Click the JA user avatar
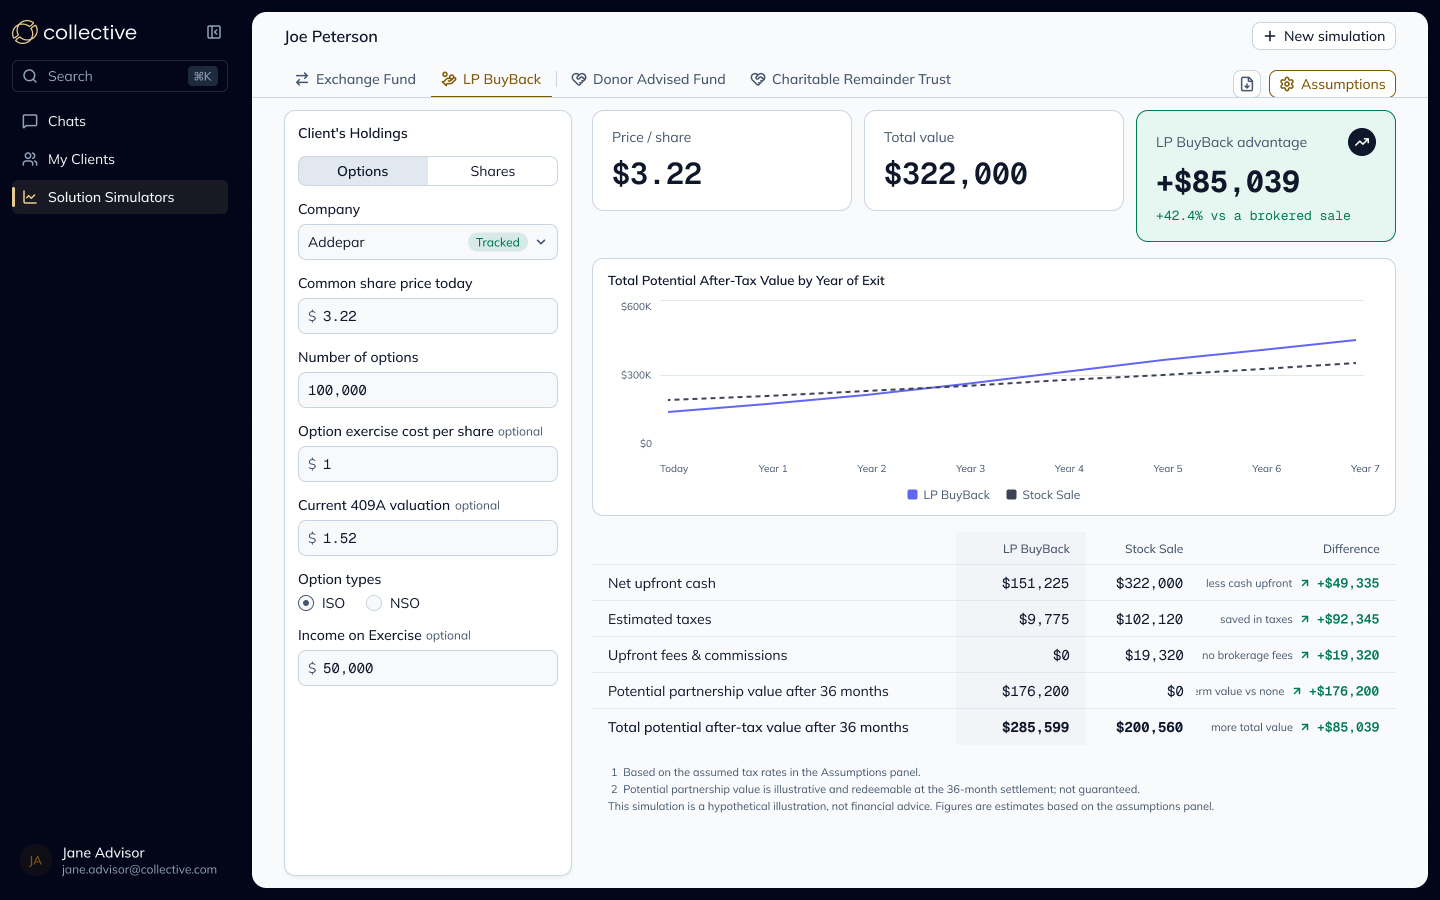The width and height of the screenshot is (1440, 900). [x=36, y=861]
